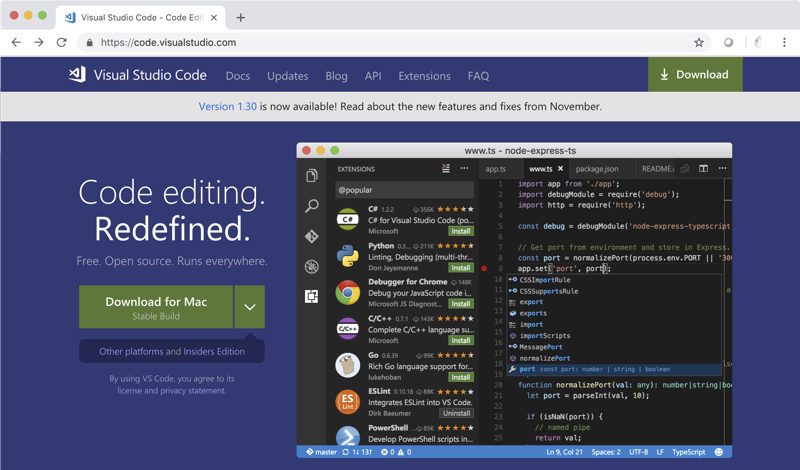The image size is (800, 470).
Task: Click the C# extension icon
Action: 348,219
